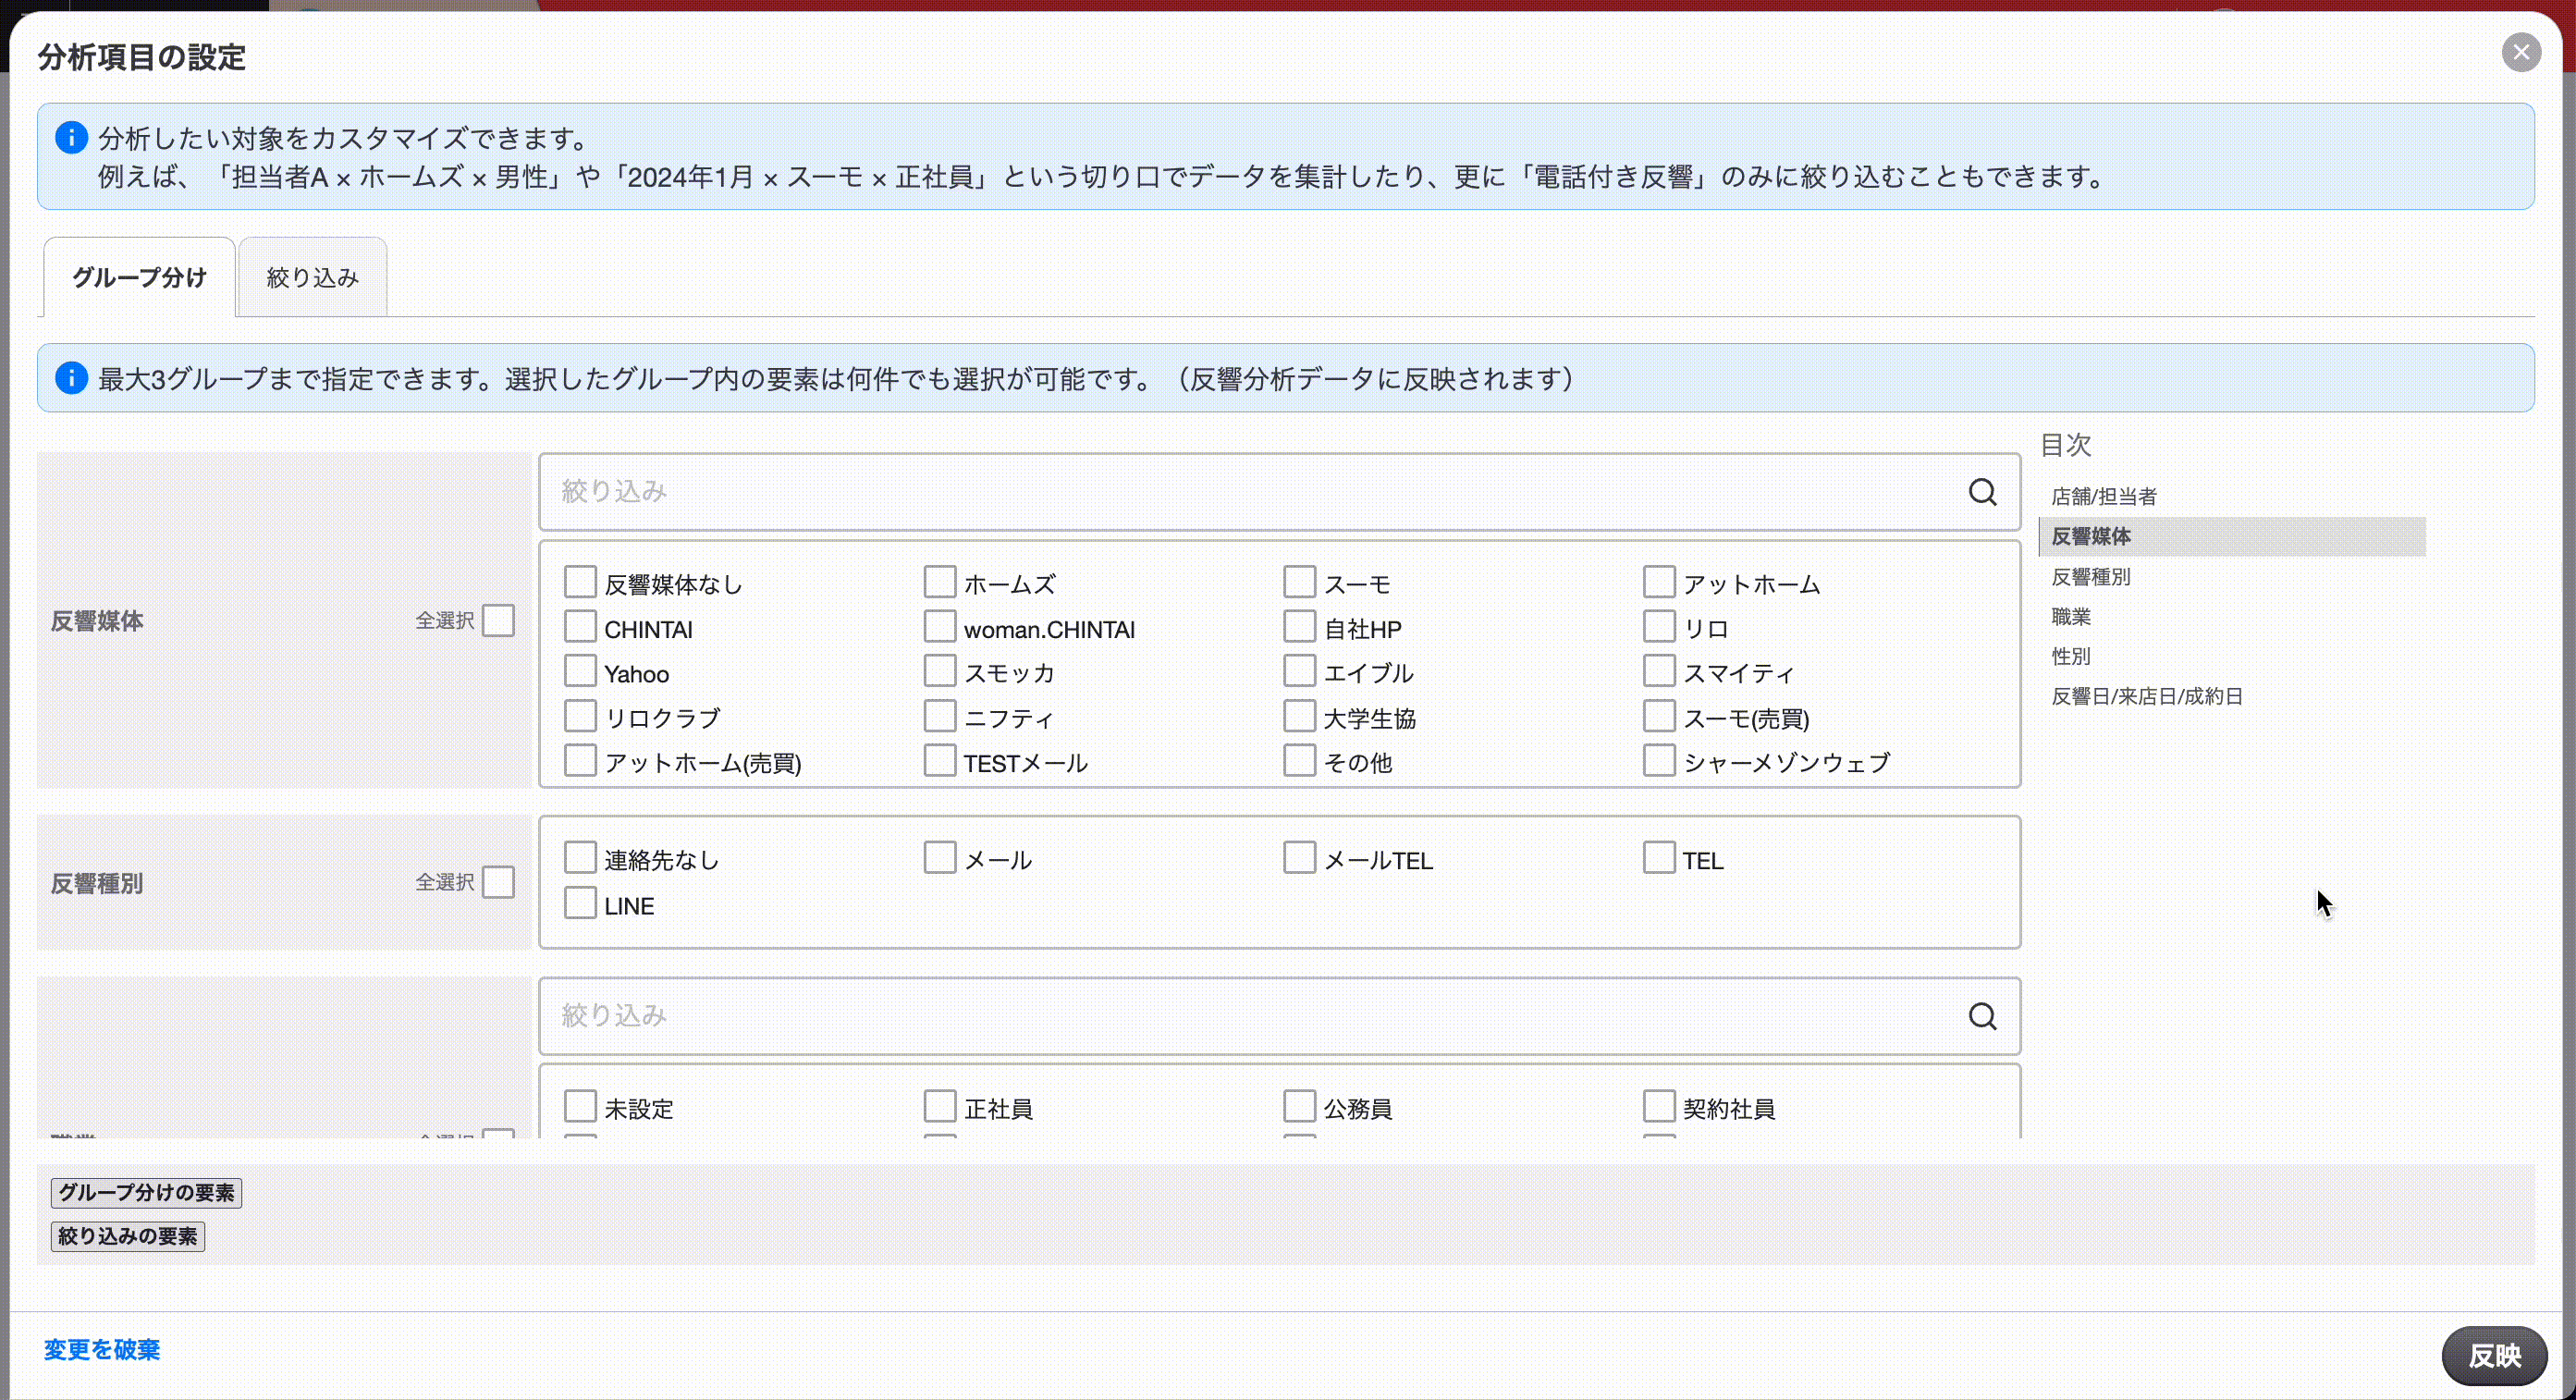Jump to 店舗/担当者 in 目次
The image size is (2576, 1400).
coord(2103,496)
